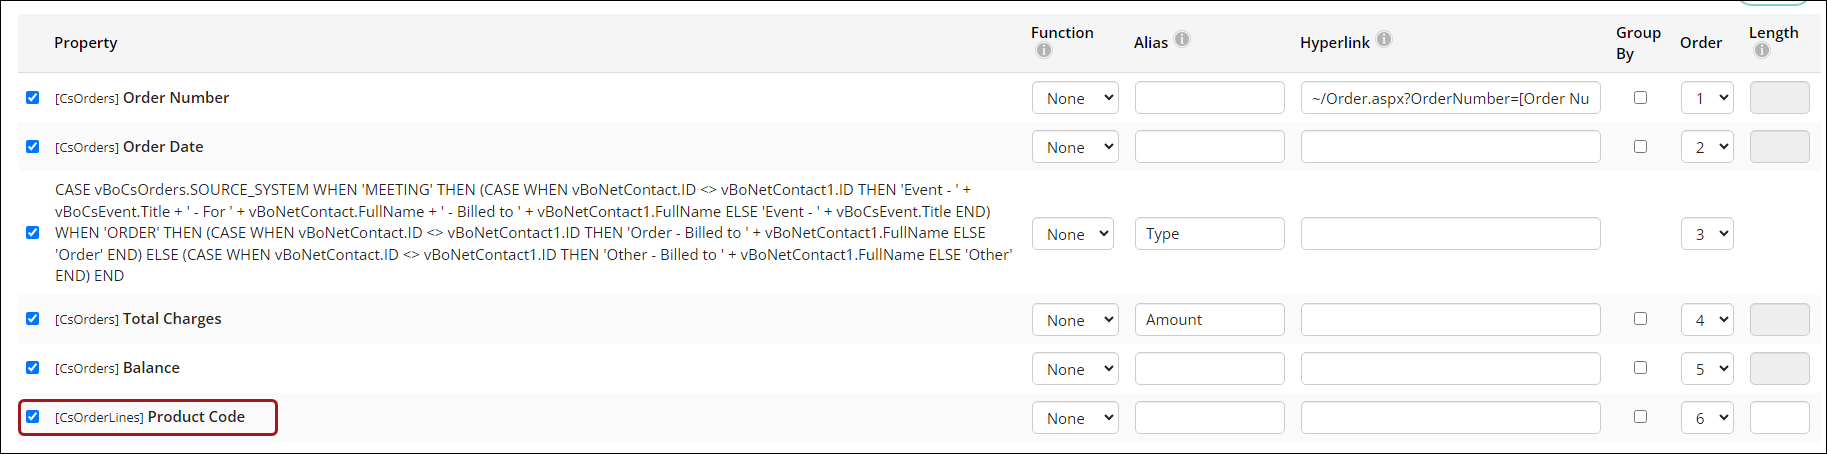This screenshot has width=1827, height=454.
Task: Click the Property column header
Action: click(86, 43)
